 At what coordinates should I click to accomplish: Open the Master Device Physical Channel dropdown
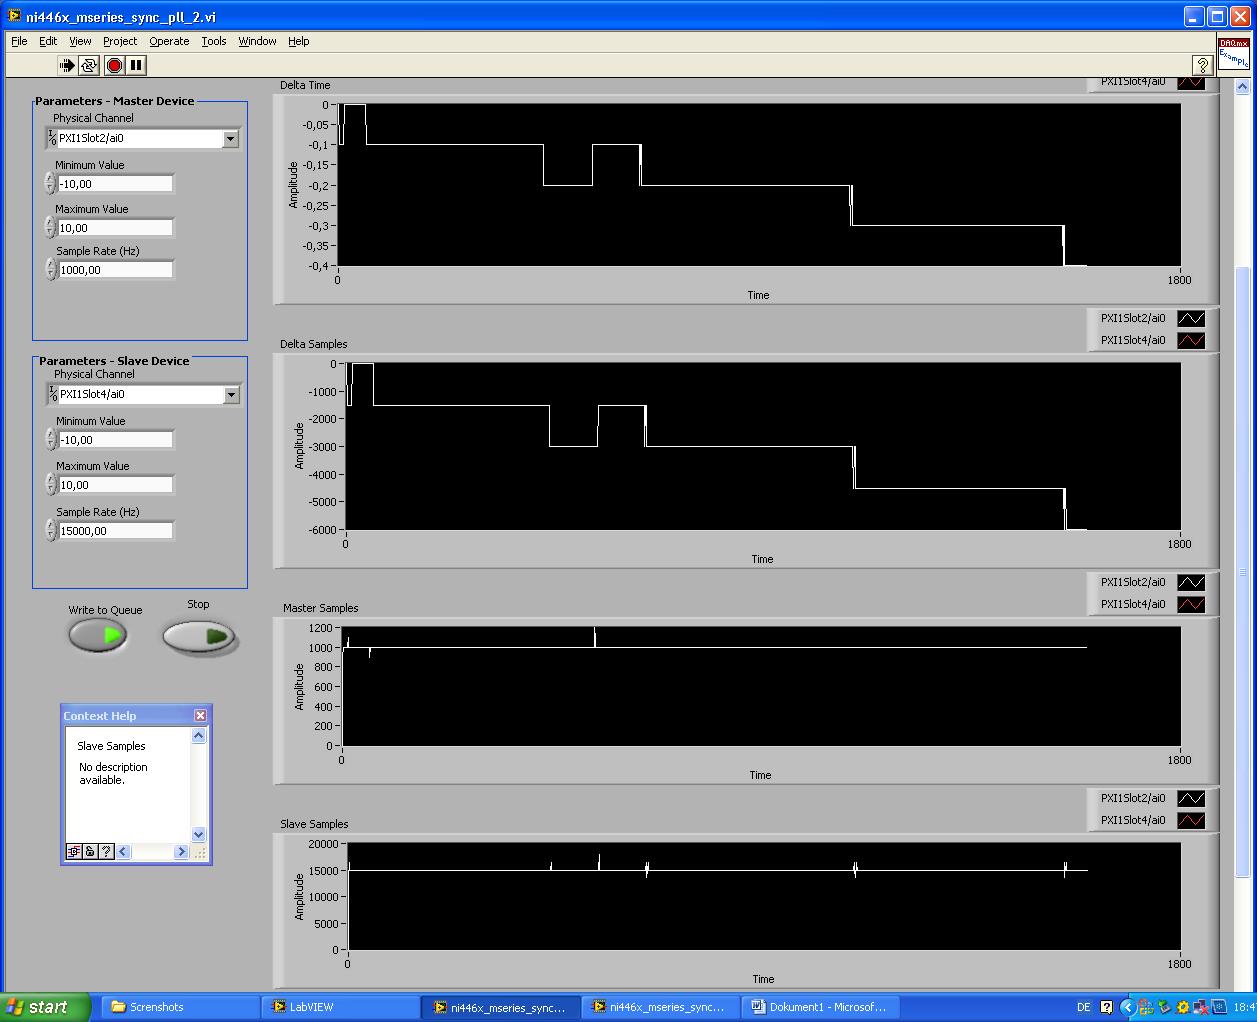(231, 139)
